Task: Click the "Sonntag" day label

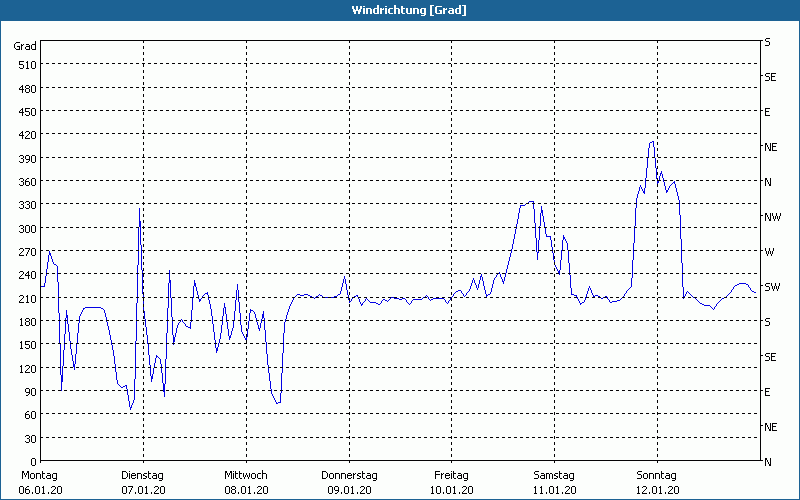Action: tap(657, 475)
